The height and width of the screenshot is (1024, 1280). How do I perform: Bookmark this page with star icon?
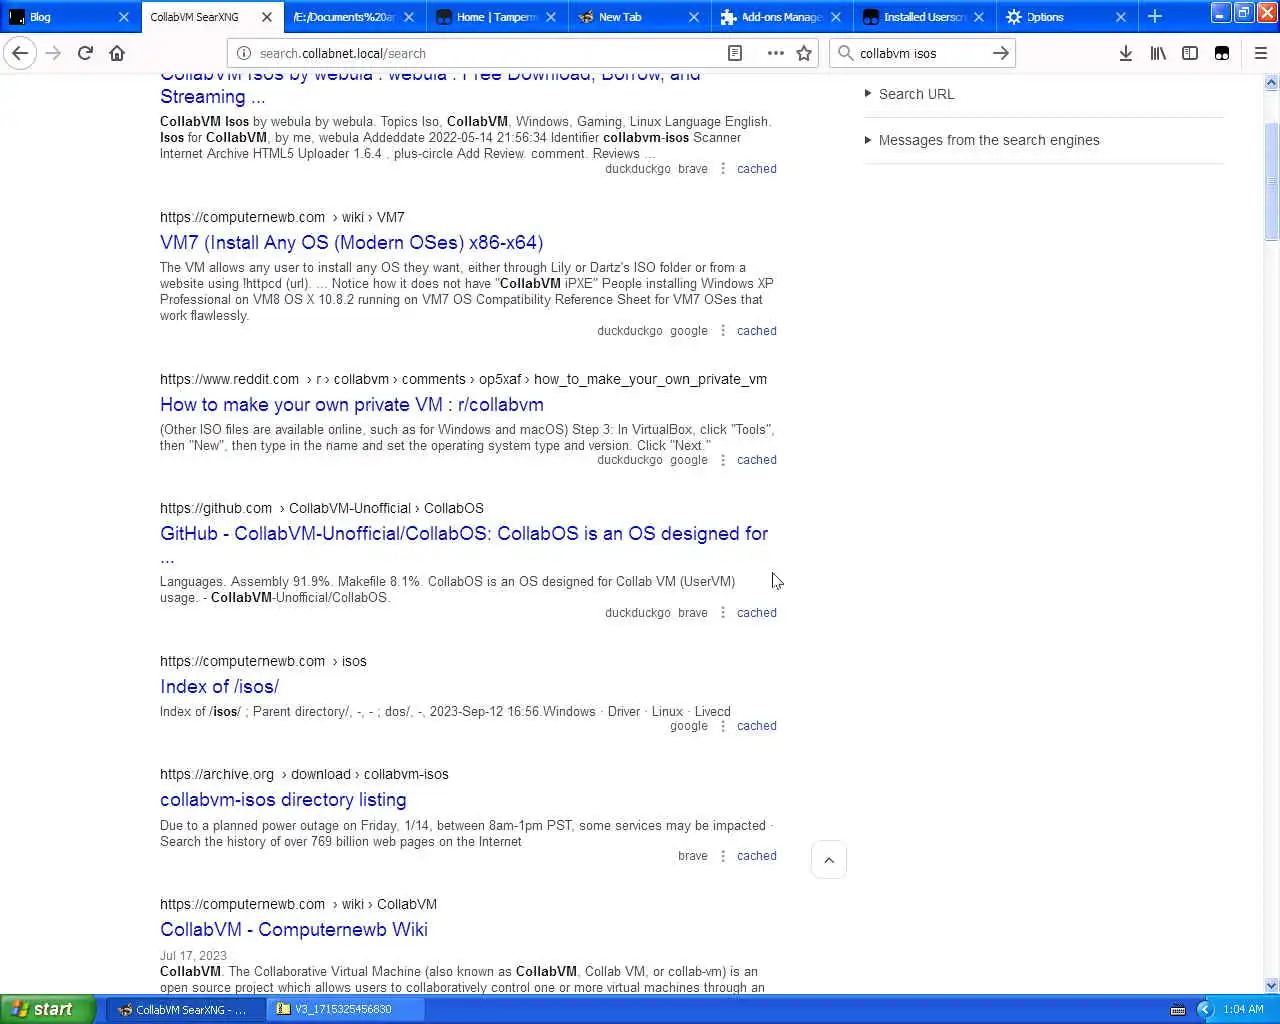tap(804, 53)
